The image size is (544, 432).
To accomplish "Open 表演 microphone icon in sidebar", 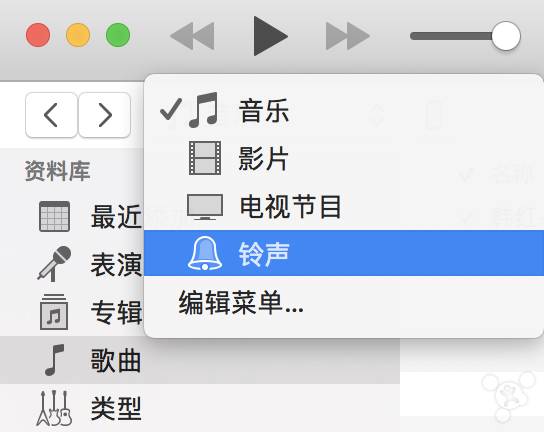I will click(x=54, y=264).
